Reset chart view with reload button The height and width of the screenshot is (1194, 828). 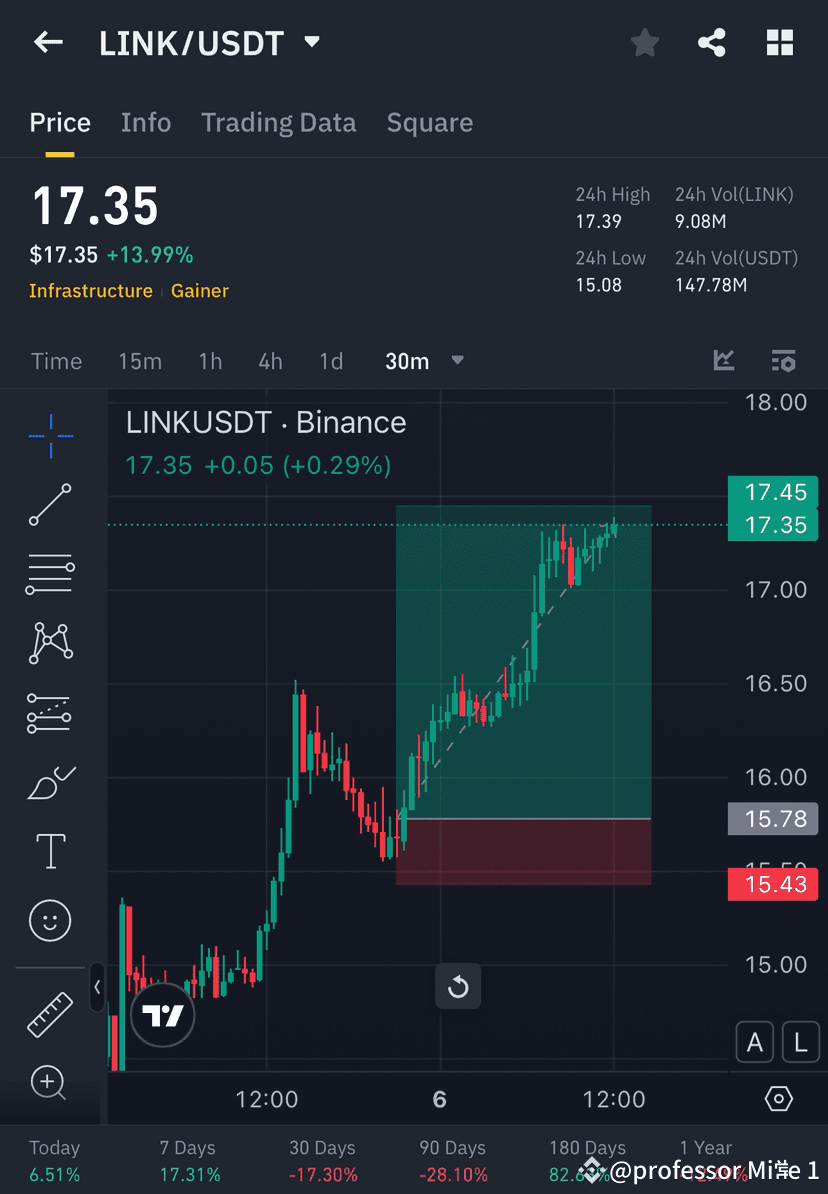click(458, 986)
